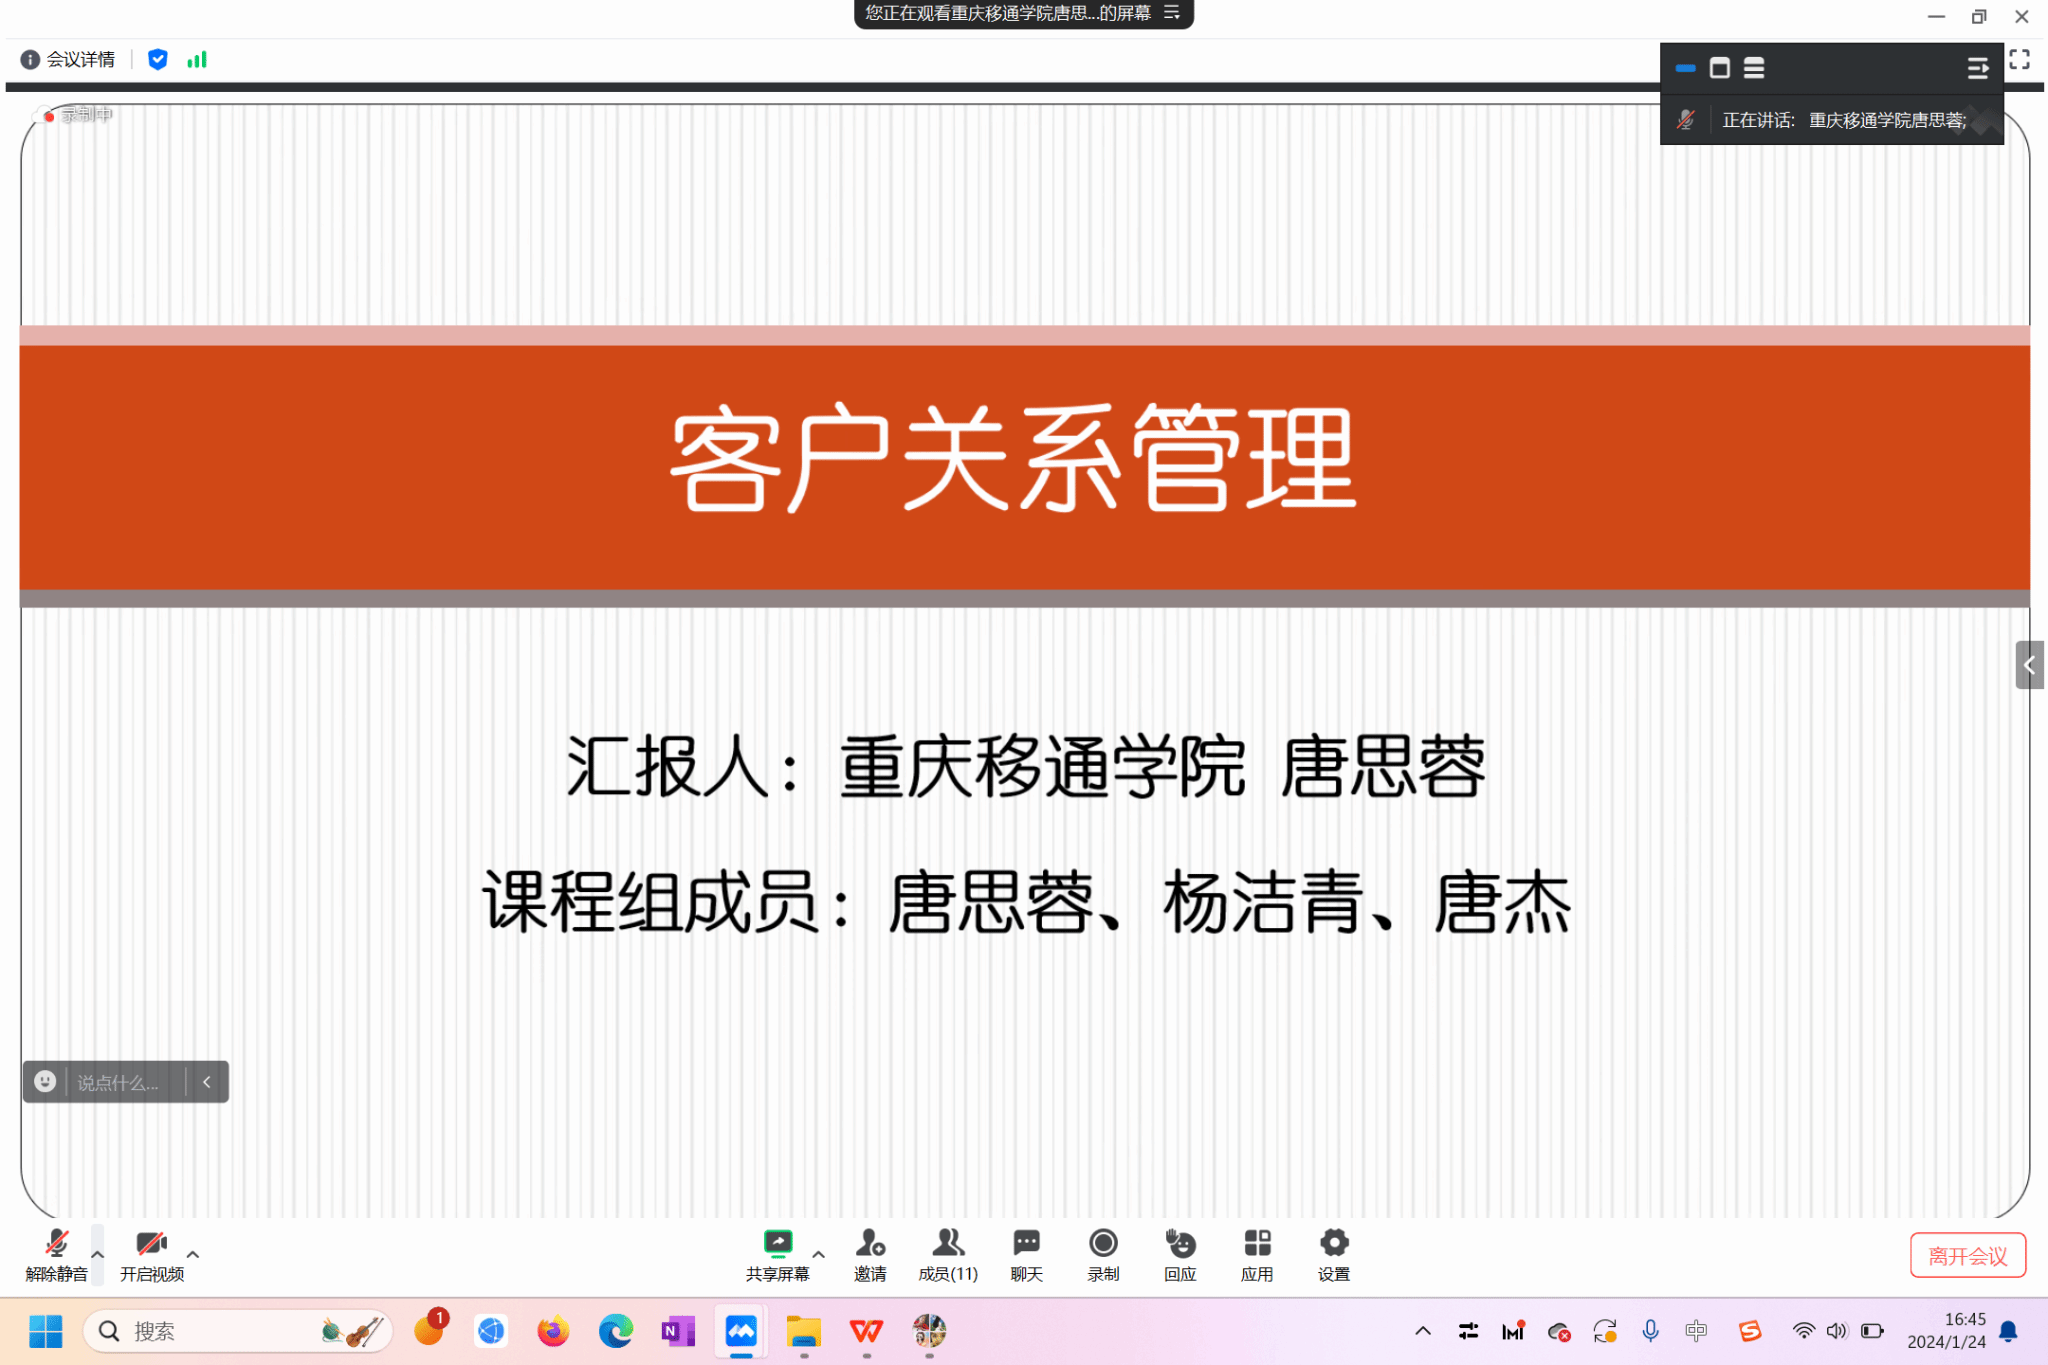Launch Microsoft Edge from the taskbar

click(616, 1331)
